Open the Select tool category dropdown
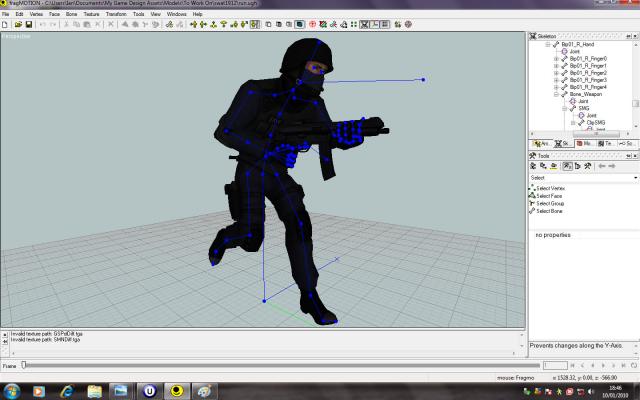640x400 pixels. [582, 177]
